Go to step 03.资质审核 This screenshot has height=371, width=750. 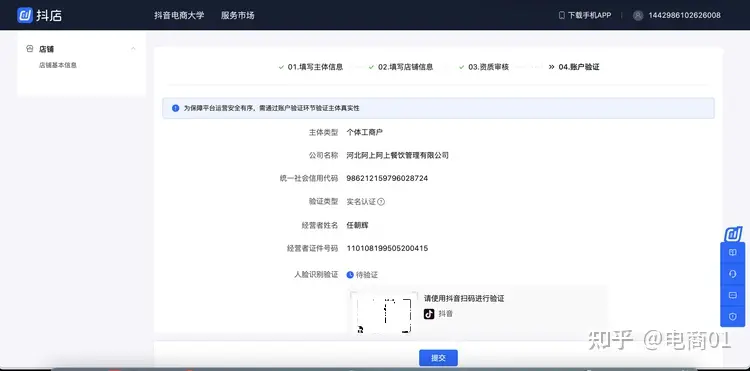tap(488, 67)
